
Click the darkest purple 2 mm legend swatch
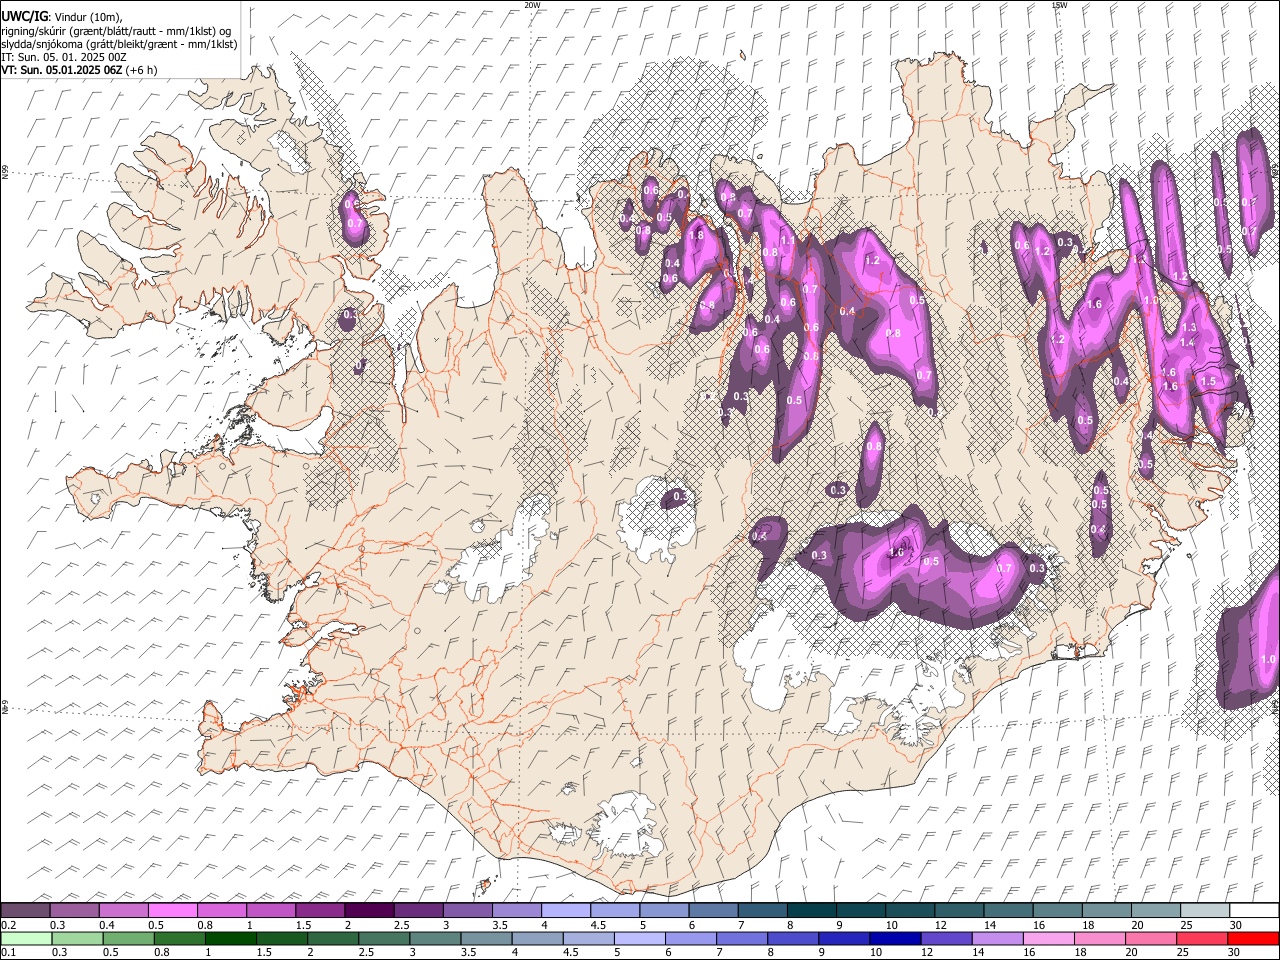[369, 910]
